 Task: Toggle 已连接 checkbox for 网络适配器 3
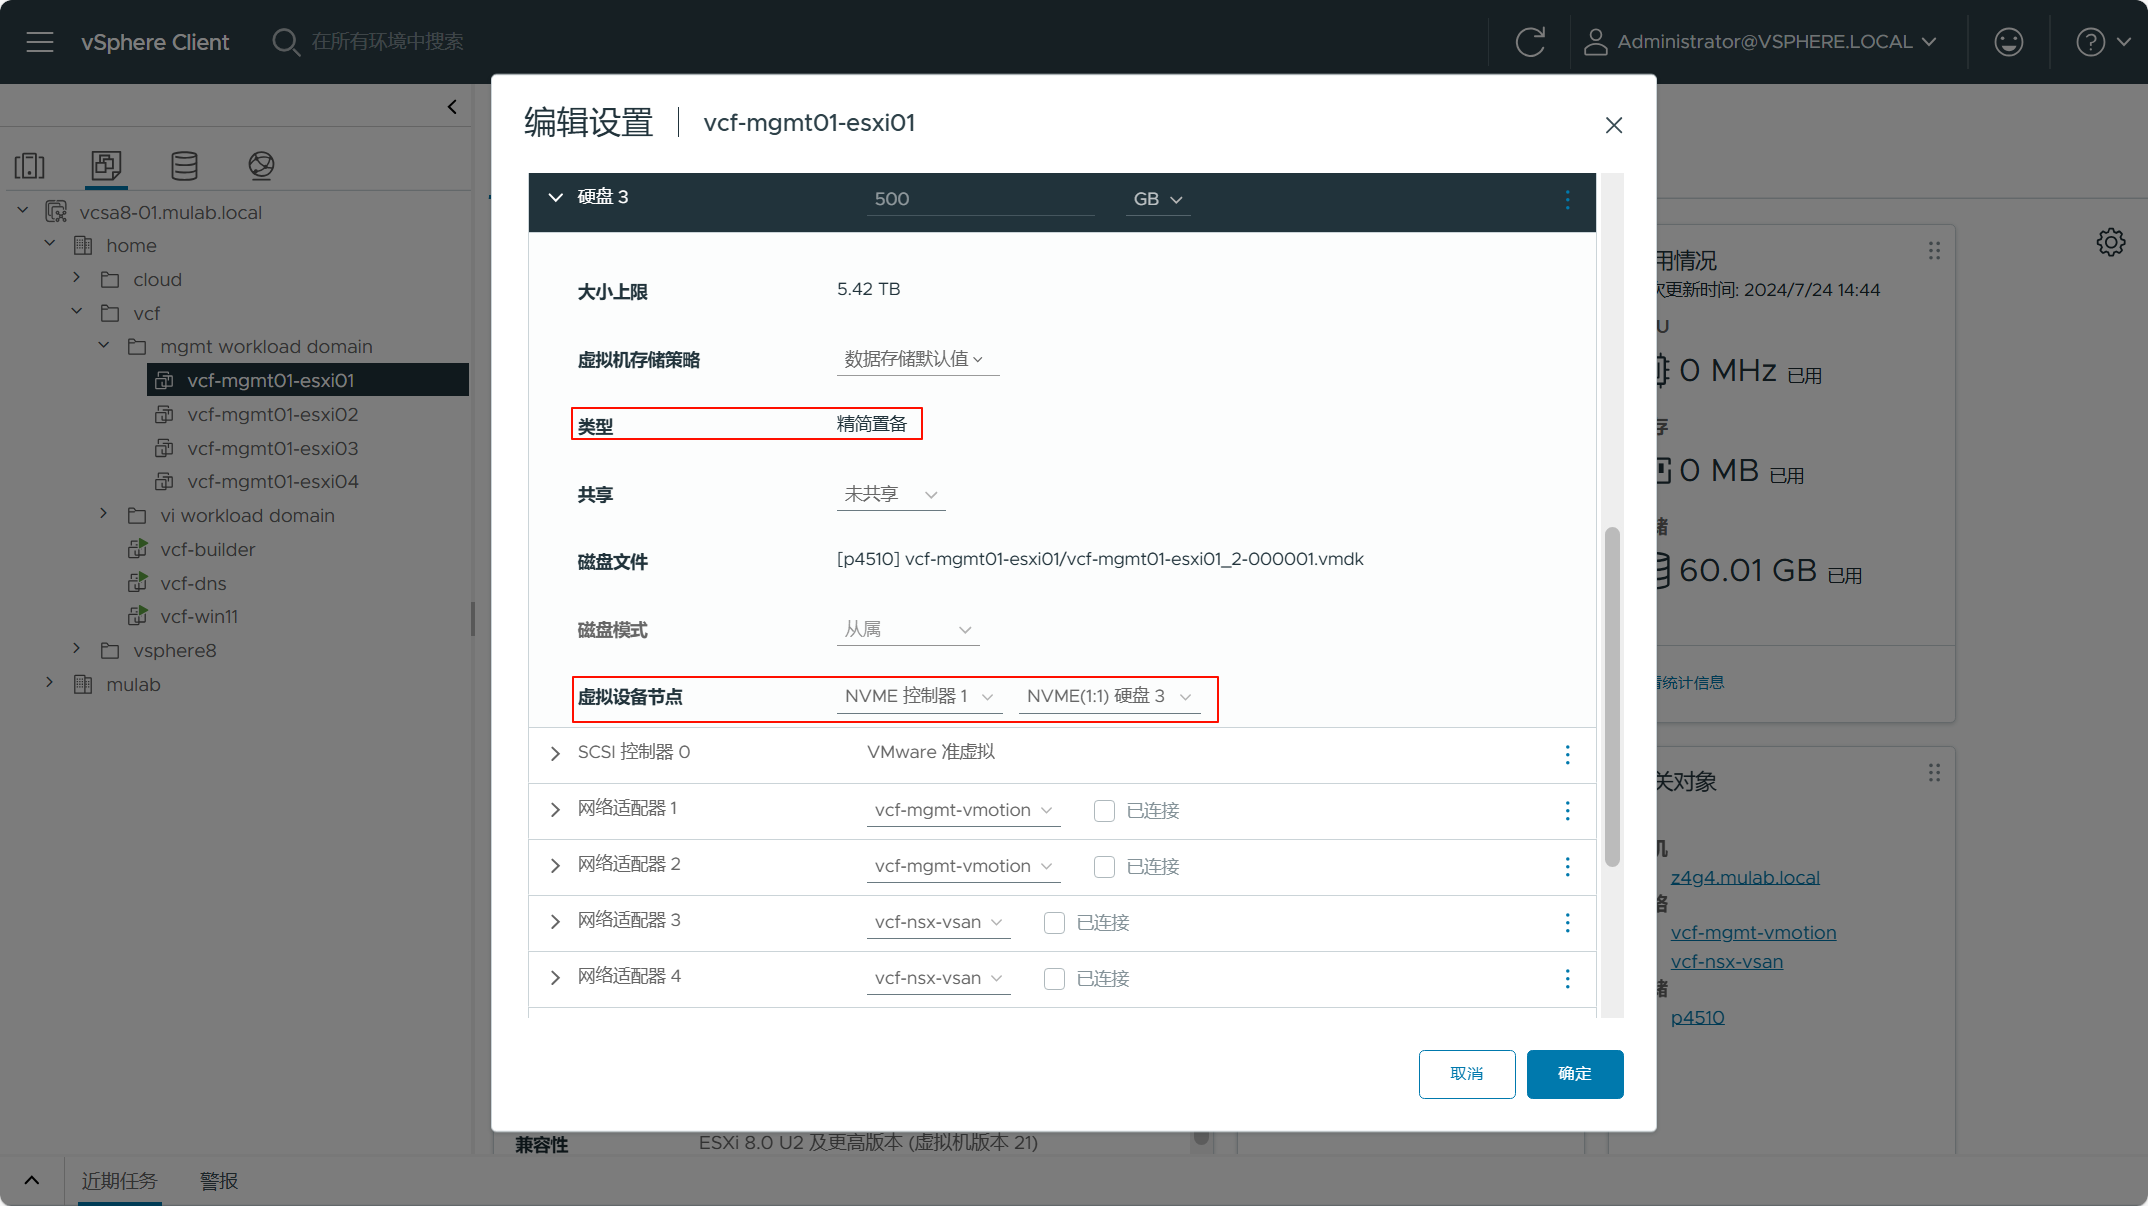[x=1054, y=923]
